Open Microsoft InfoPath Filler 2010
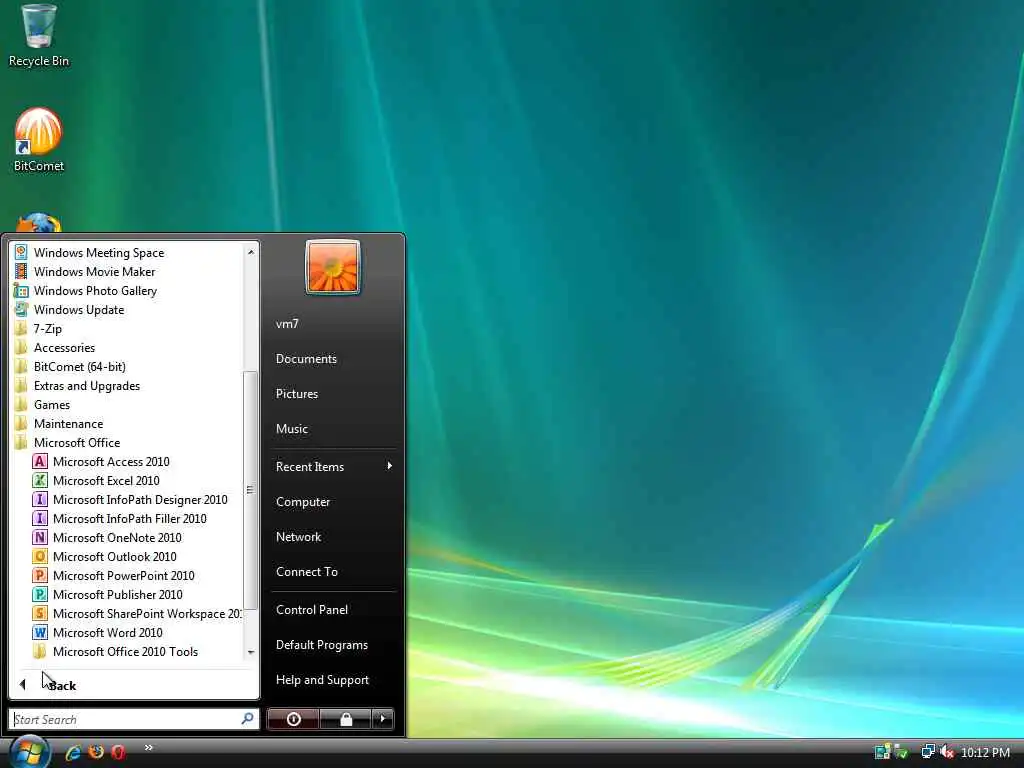The width and height of the screenshot is (1024, 768). [127, 519]
